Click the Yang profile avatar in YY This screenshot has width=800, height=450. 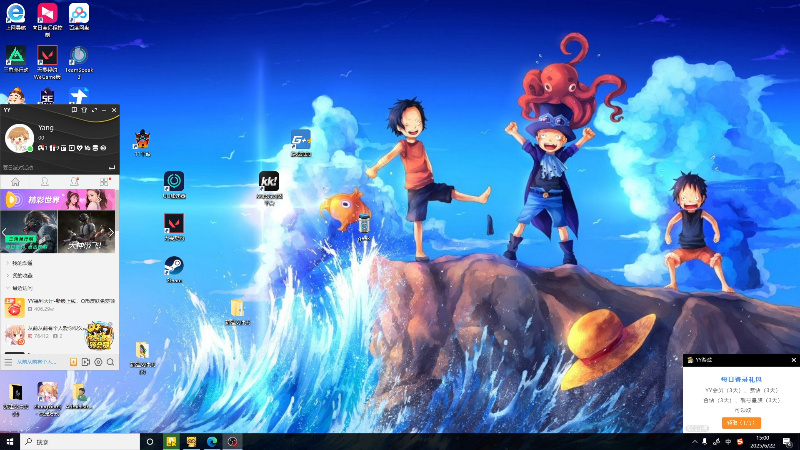coord(19,138)
